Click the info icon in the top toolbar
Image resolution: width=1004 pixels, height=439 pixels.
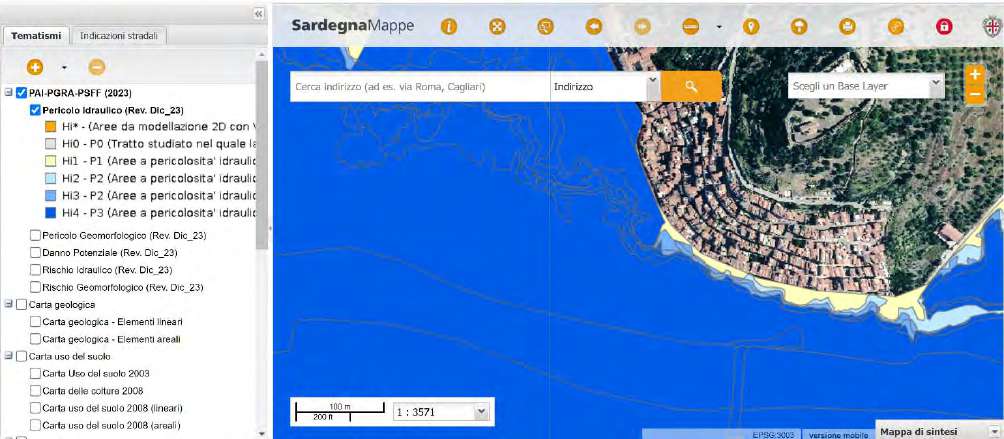[449, 27]
